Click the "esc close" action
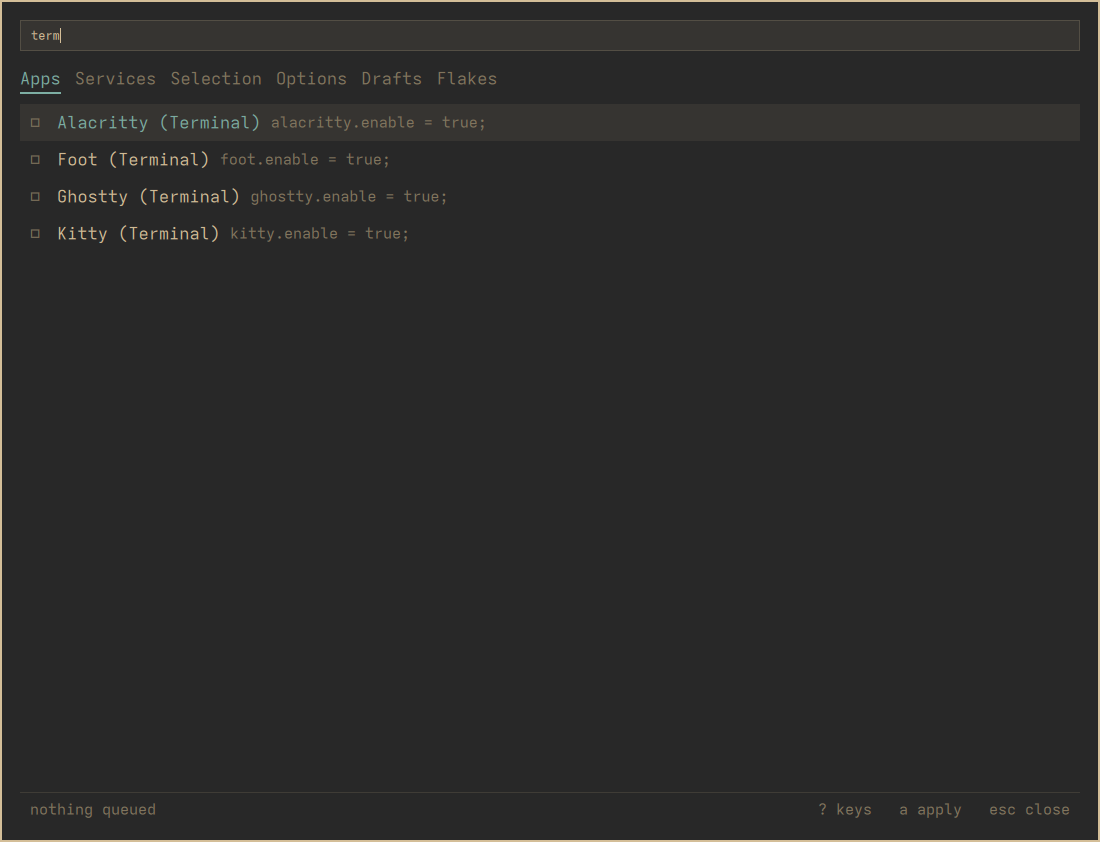Screen dimensions: 1100x842 (x=1029, y=810)
